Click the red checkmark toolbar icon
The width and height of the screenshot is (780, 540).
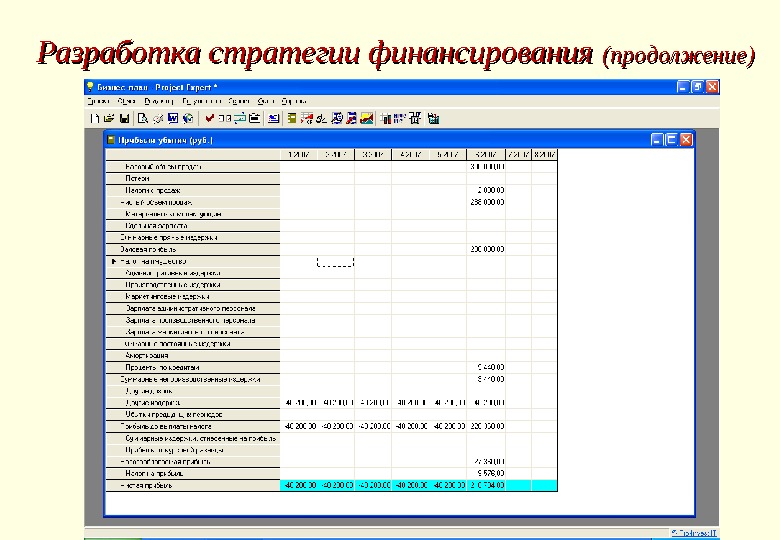coord(210,118)
